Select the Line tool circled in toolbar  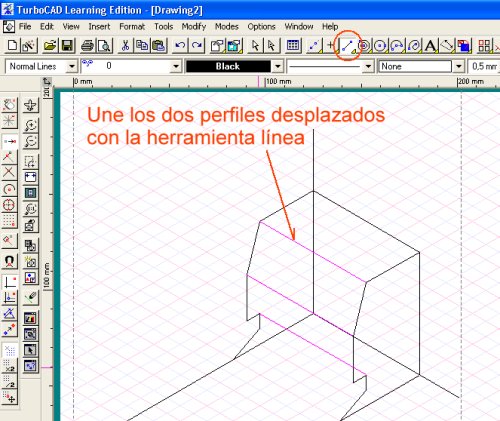(347, 46)
